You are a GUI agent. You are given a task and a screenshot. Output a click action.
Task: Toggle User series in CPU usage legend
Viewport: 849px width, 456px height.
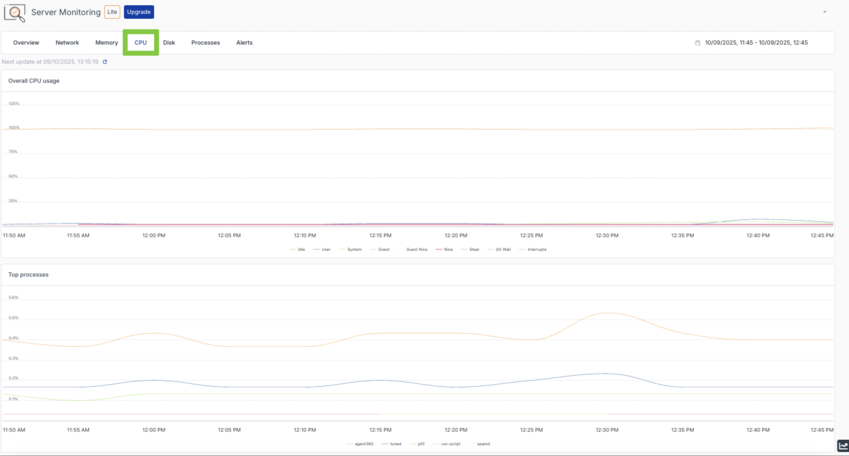[x=323, y=249]
